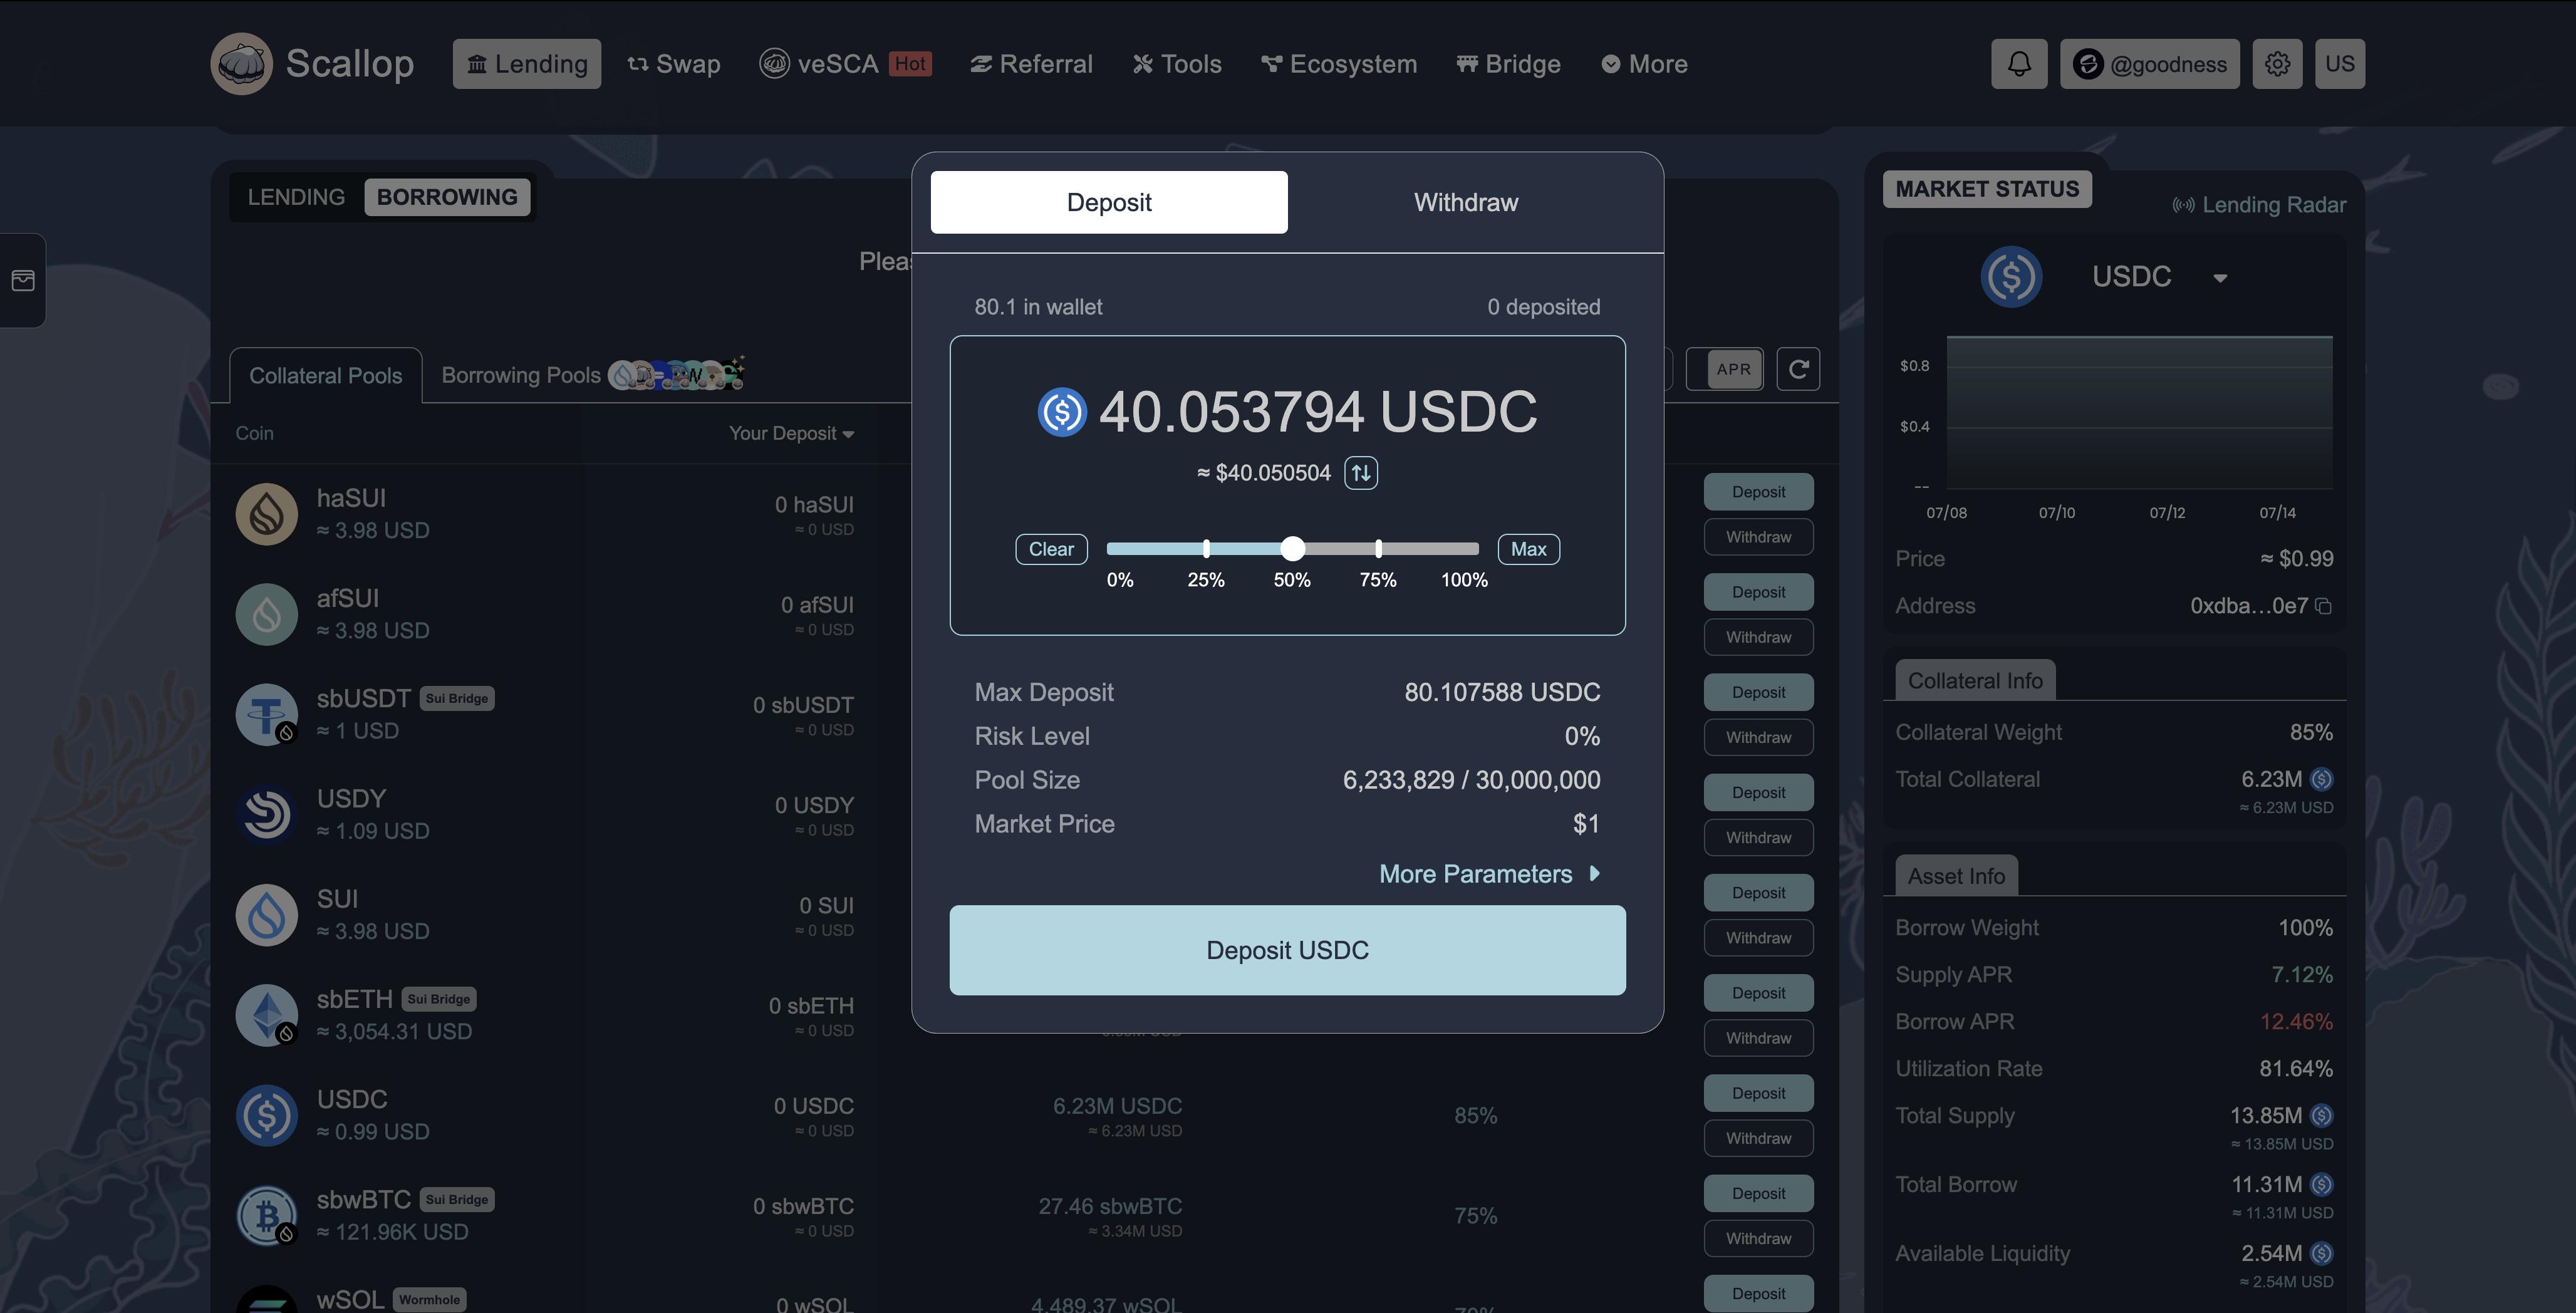Screen dimensions: 2576x1313
Task: Switch to LENDING mode toggle
Action: (296, 197)
